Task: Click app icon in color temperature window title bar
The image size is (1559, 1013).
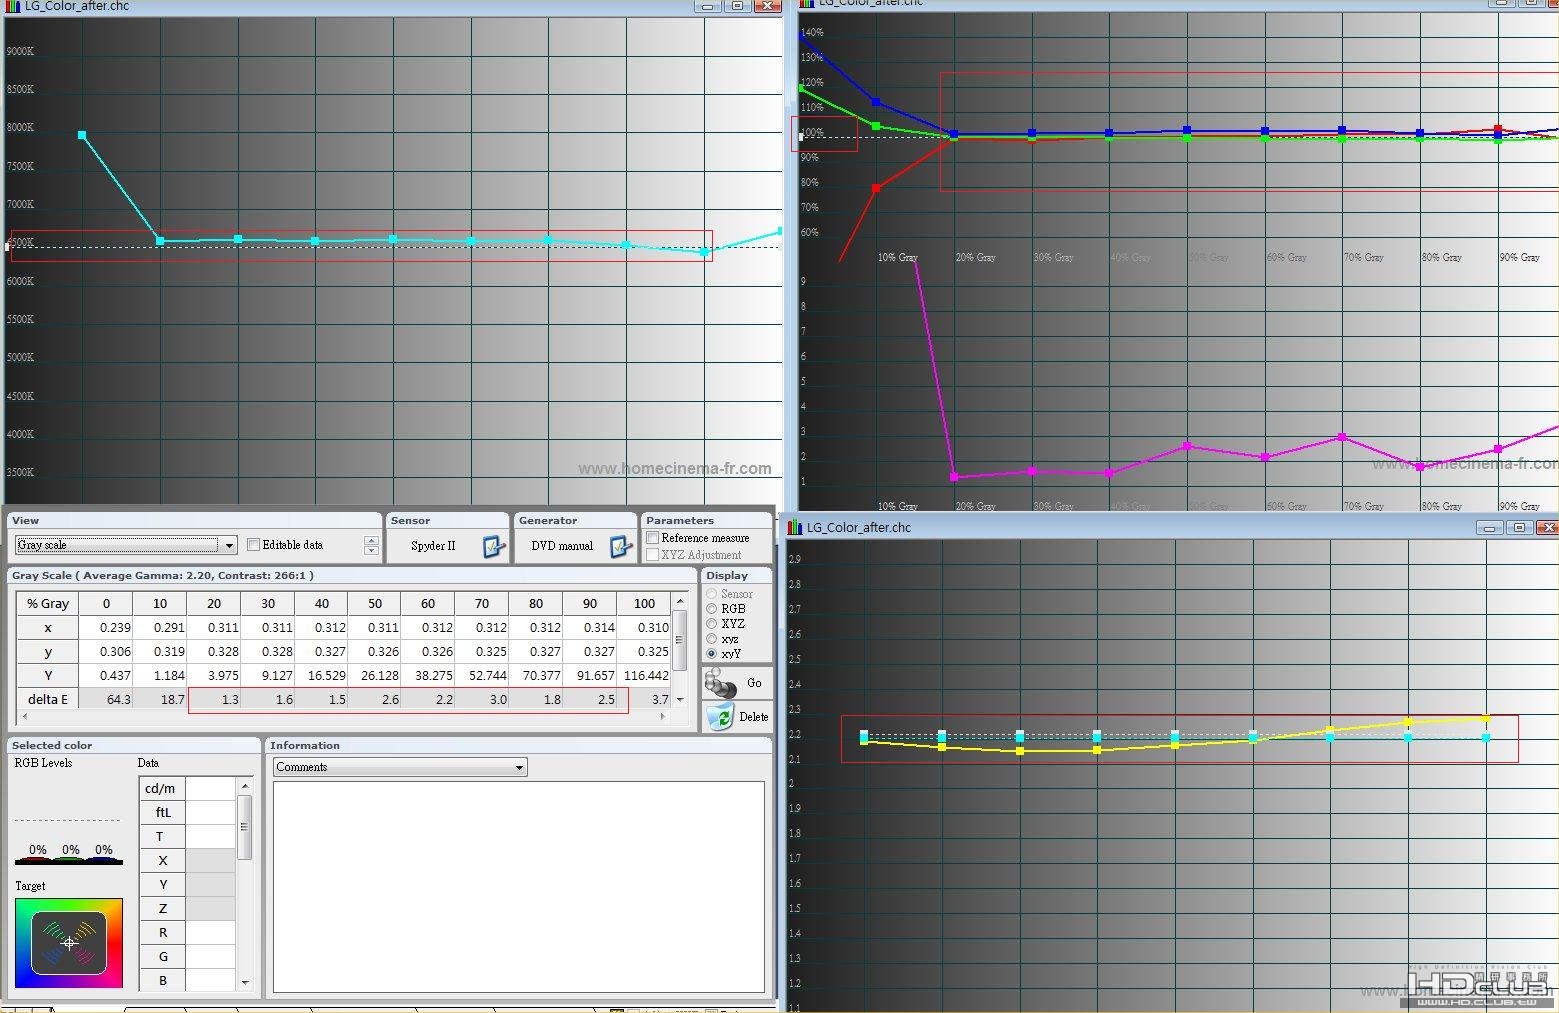Action: coord(13,6)
